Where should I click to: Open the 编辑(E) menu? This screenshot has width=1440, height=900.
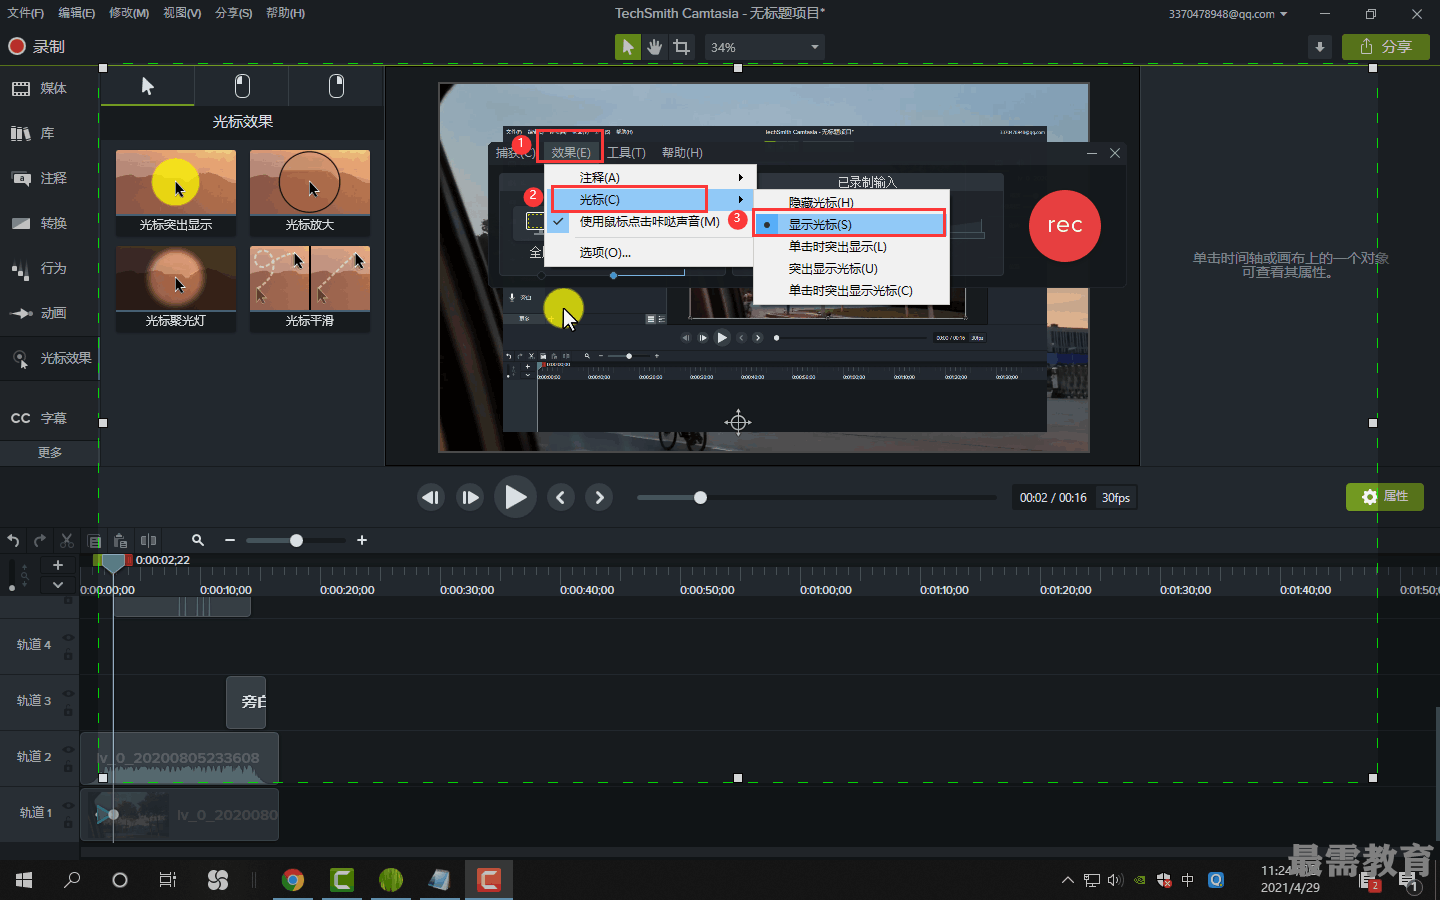(77, 13)
